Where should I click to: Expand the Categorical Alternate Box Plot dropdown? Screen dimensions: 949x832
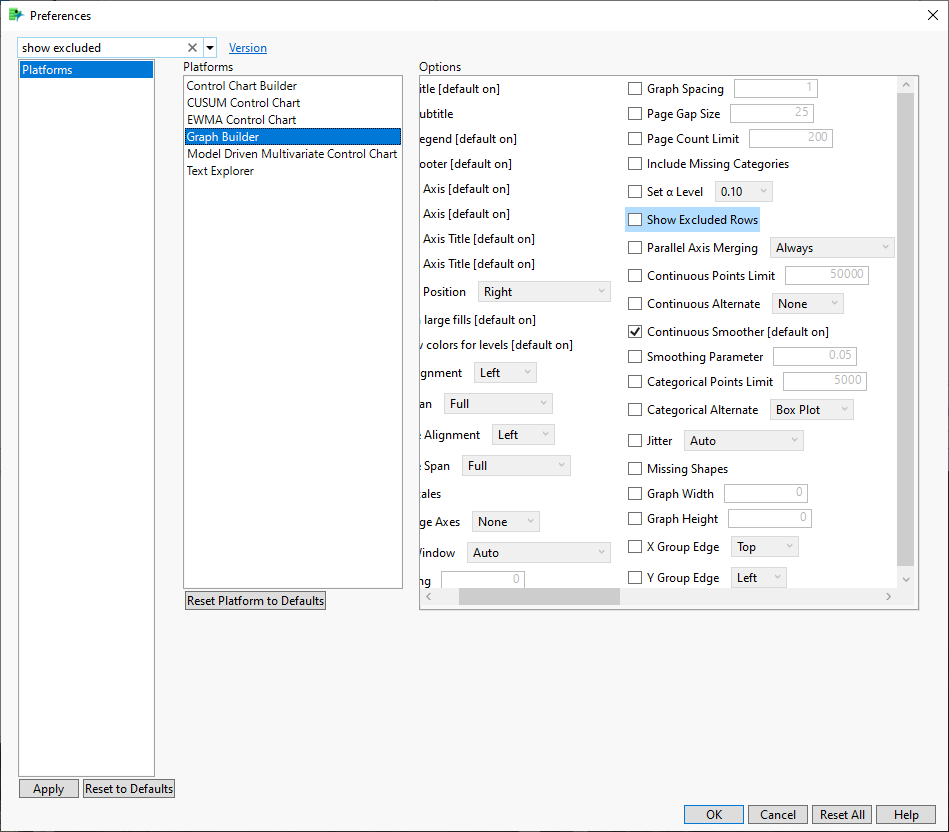[x=813, y=410]
